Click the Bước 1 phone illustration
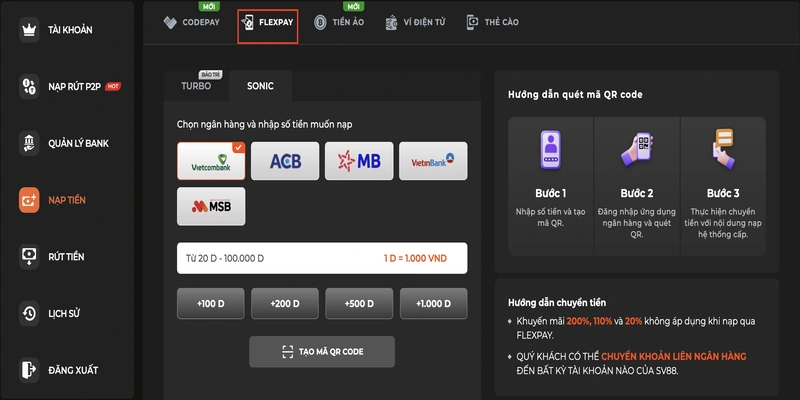Screen dimensions: 800x400 tap(550, 152)
